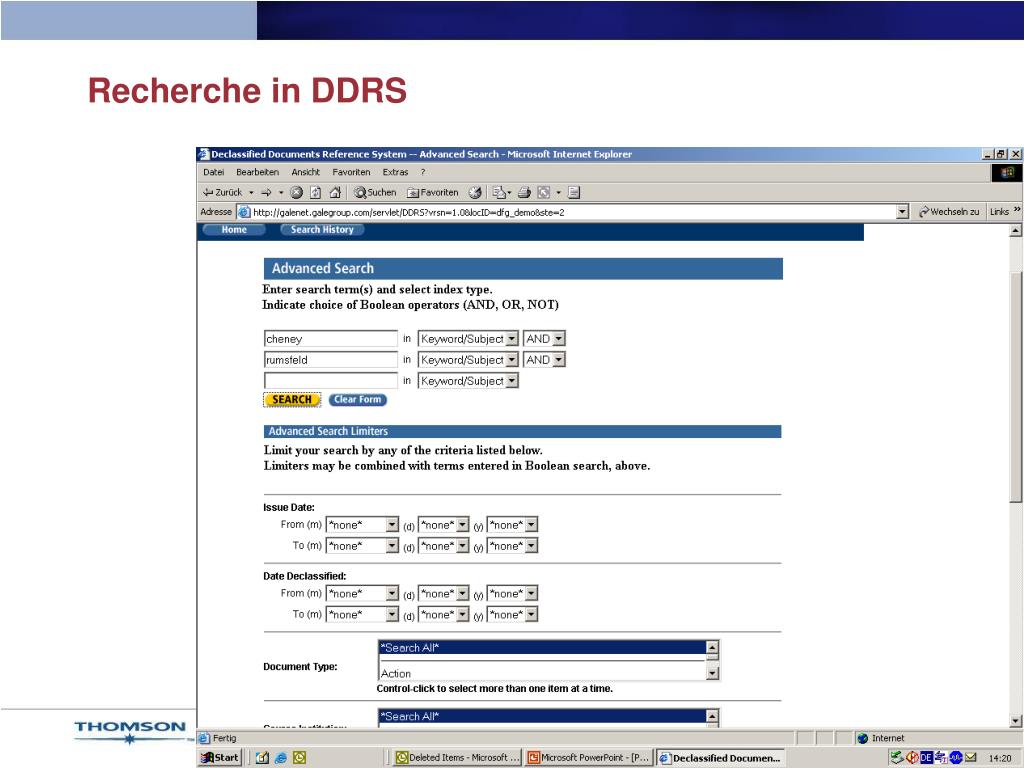Open the ? help menu

click(423, 172)
